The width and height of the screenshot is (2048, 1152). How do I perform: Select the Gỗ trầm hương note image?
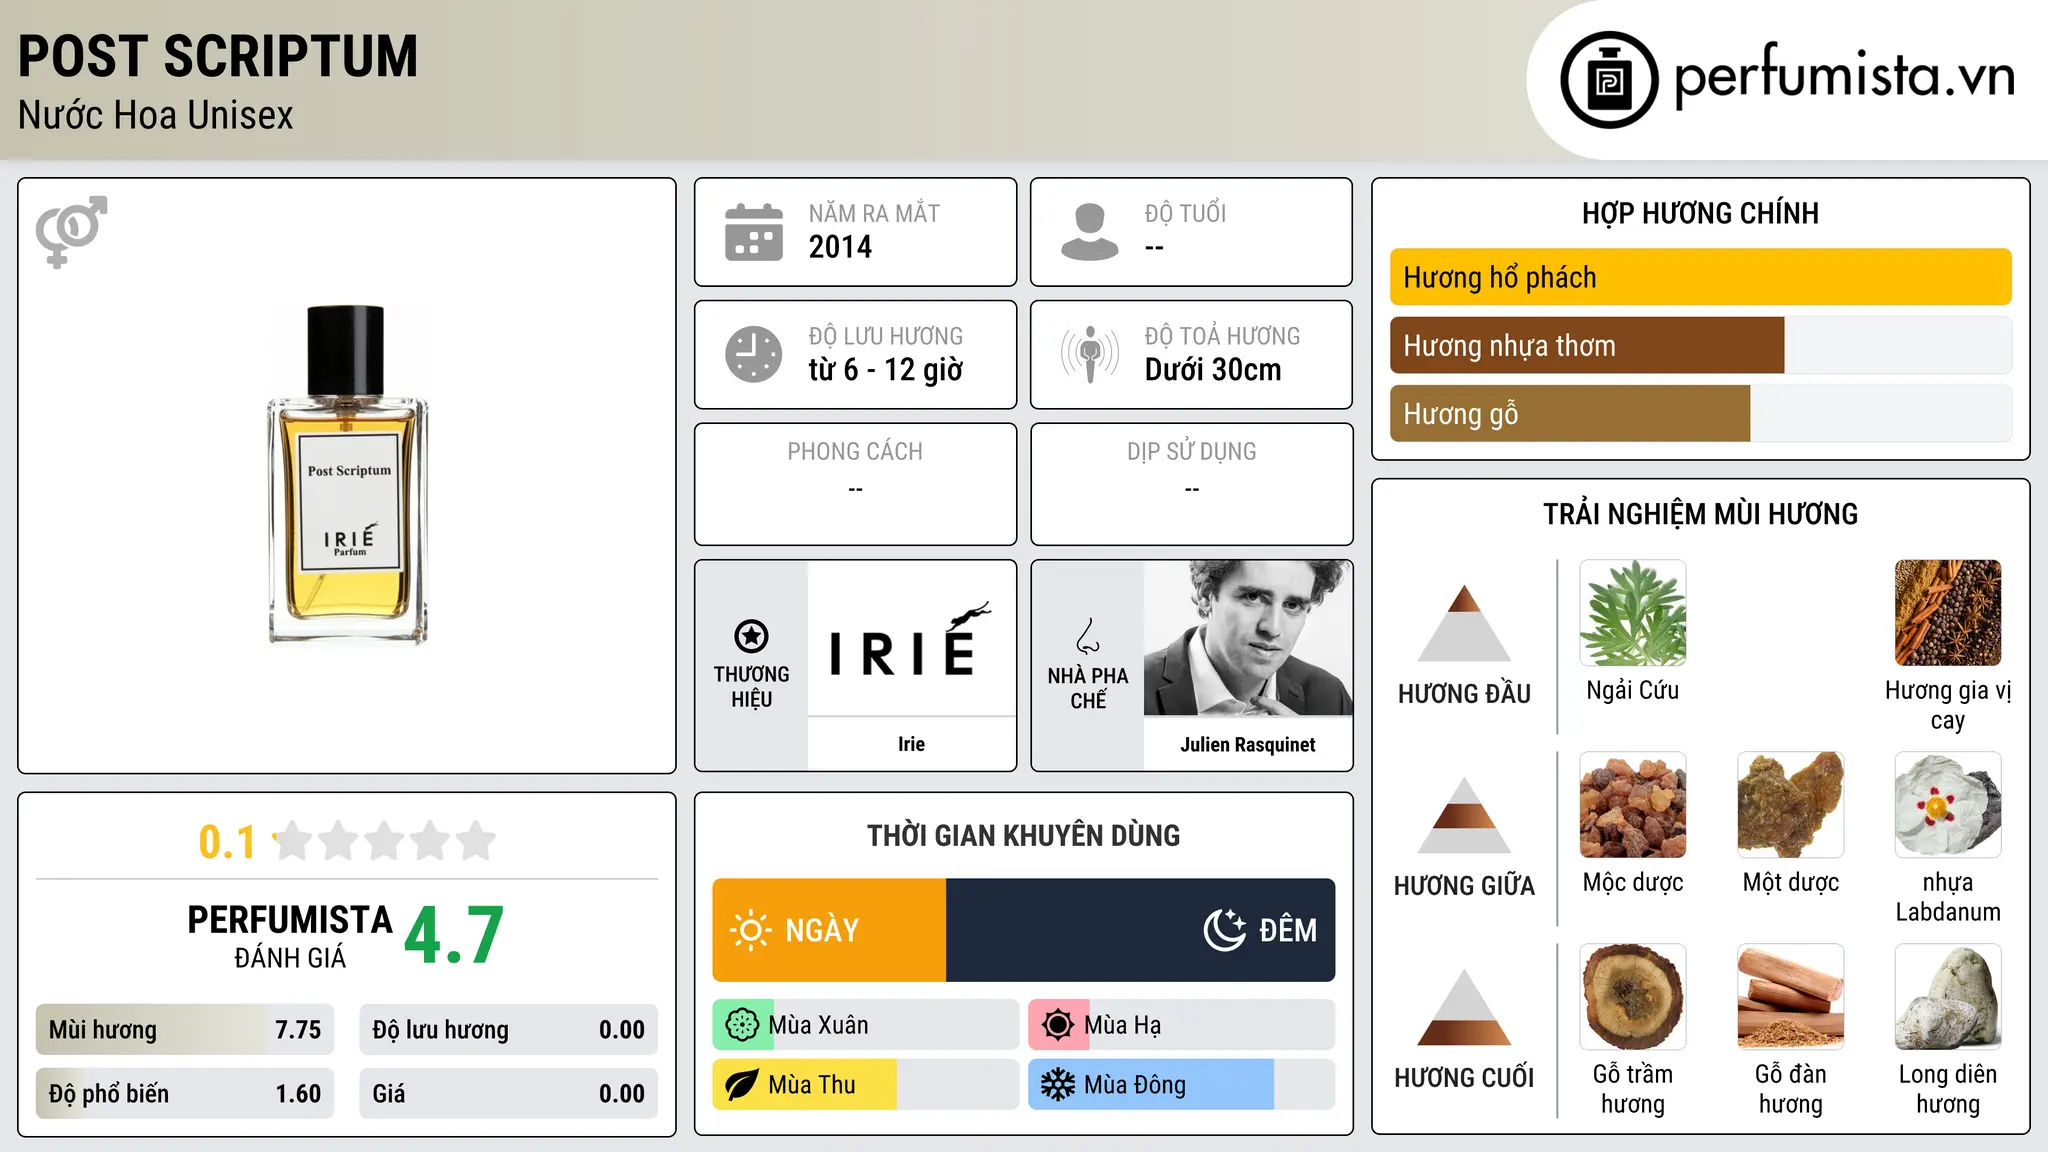pyautogui.click(x=1633, y=997)
